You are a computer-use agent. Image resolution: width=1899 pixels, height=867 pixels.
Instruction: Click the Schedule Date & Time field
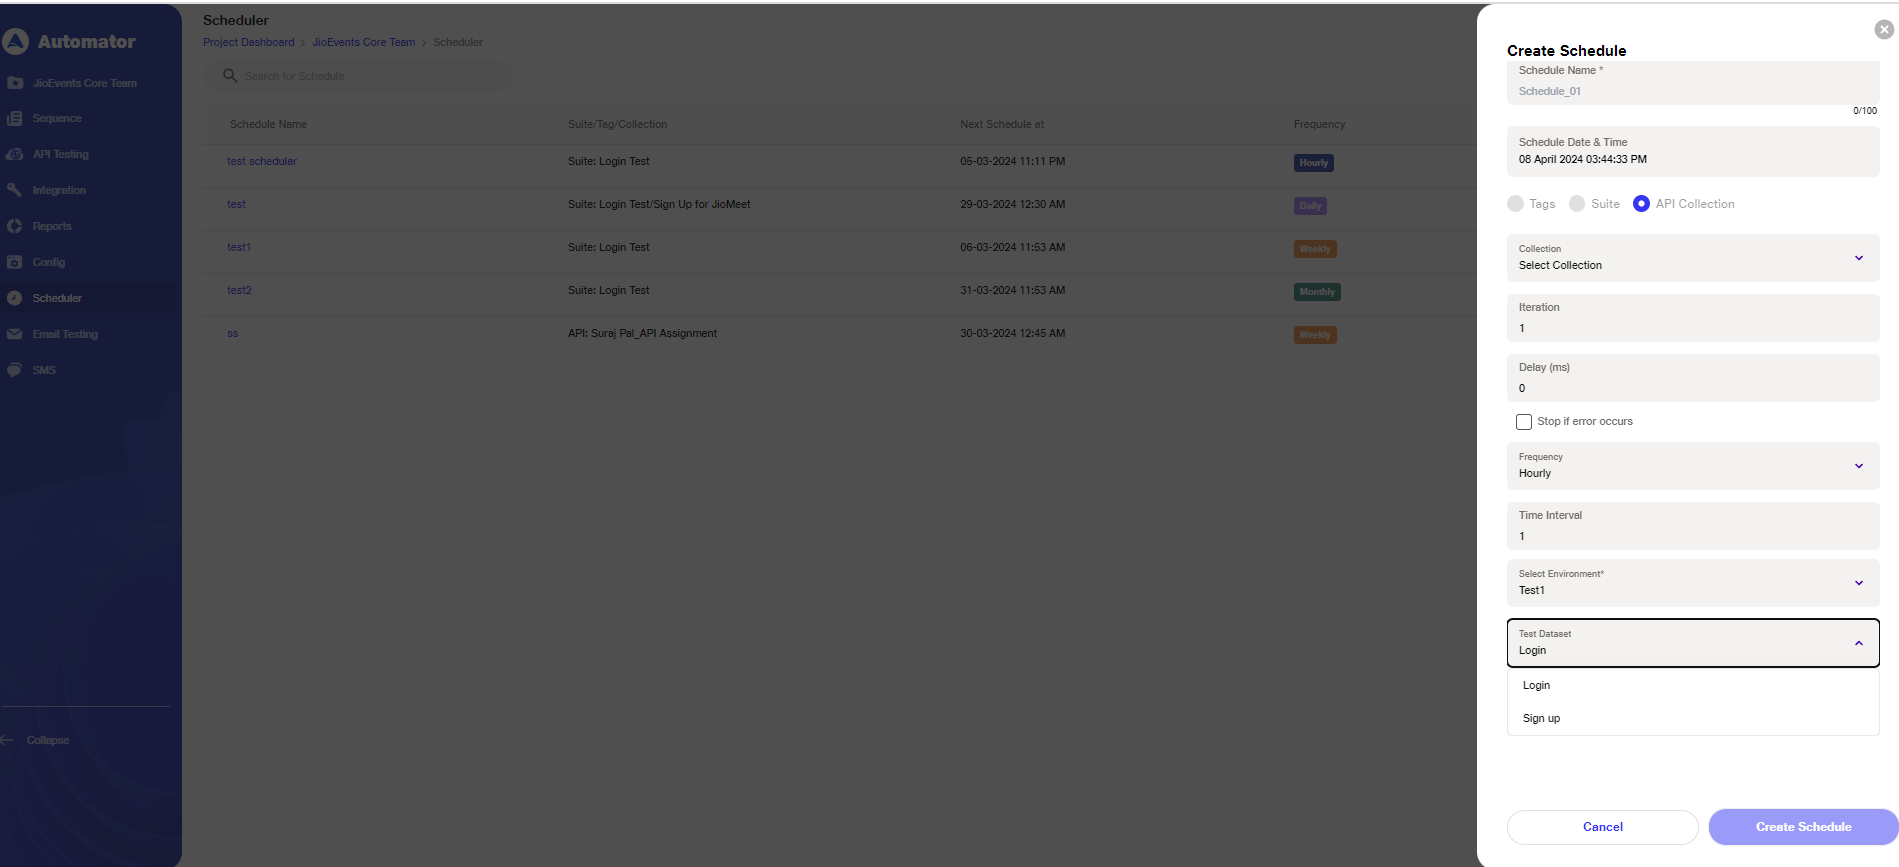click(1693, 151)
